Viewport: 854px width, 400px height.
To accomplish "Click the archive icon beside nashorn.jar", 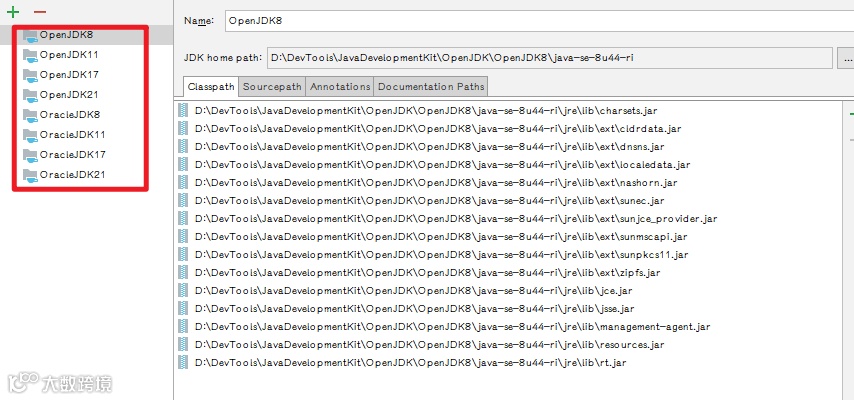I will [183, 182].
